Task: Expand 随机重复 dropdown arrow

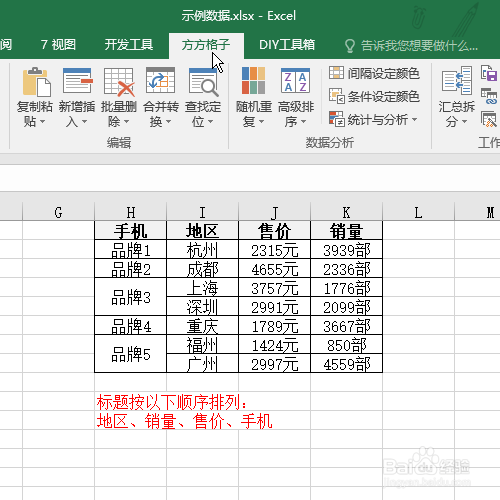Action: pos(261,122)
